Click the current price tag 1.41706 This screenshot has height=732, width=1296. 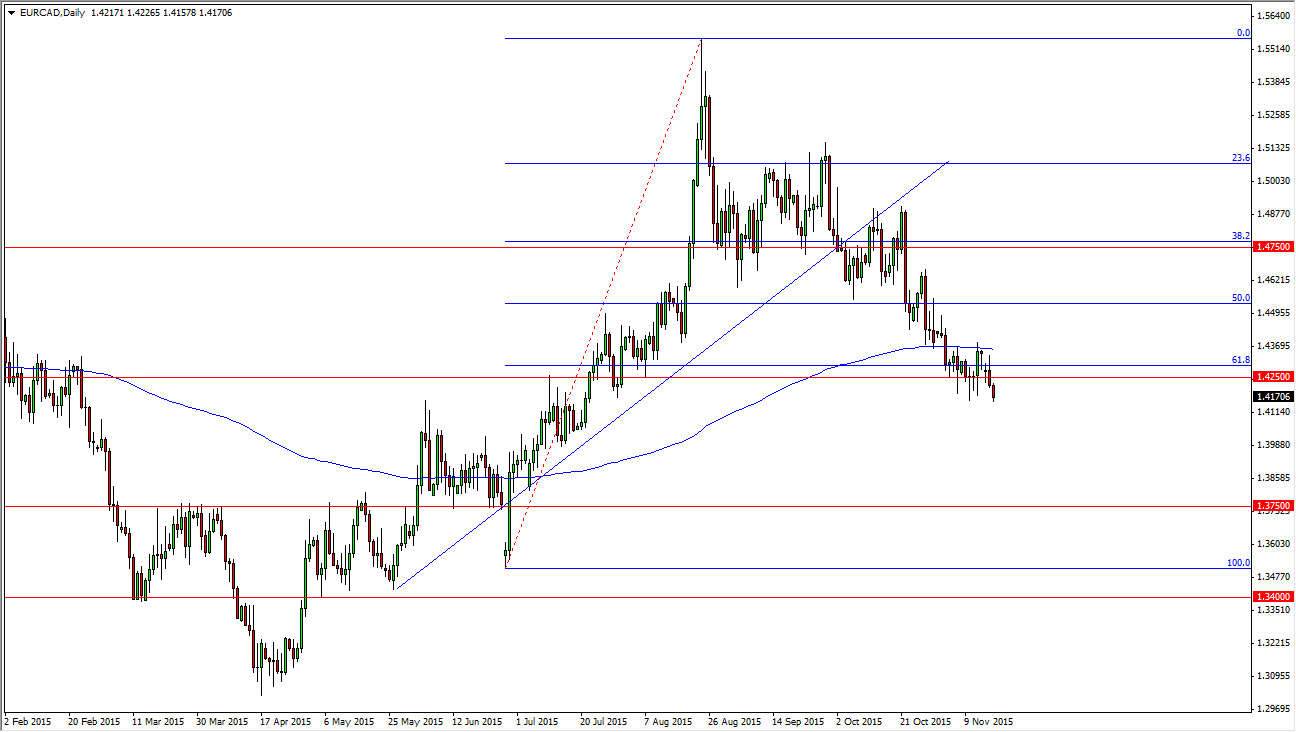(1276, 396)
